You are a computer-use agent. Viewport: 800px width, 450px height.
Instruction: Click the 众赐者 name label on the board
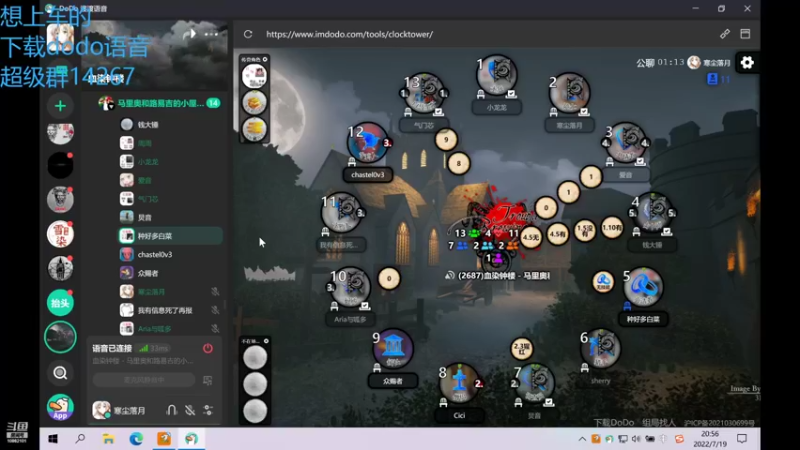[x=392, y=381]
